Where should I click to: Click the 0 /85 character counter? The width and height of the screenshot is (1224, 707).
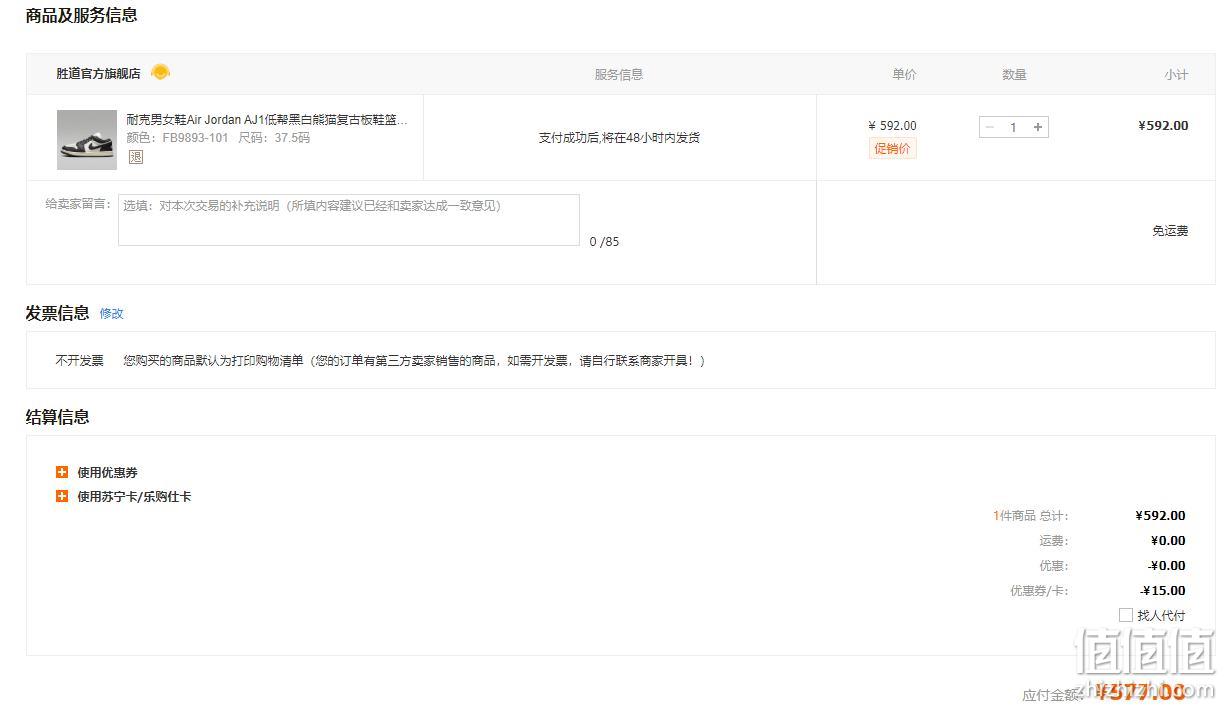(604, 242)
